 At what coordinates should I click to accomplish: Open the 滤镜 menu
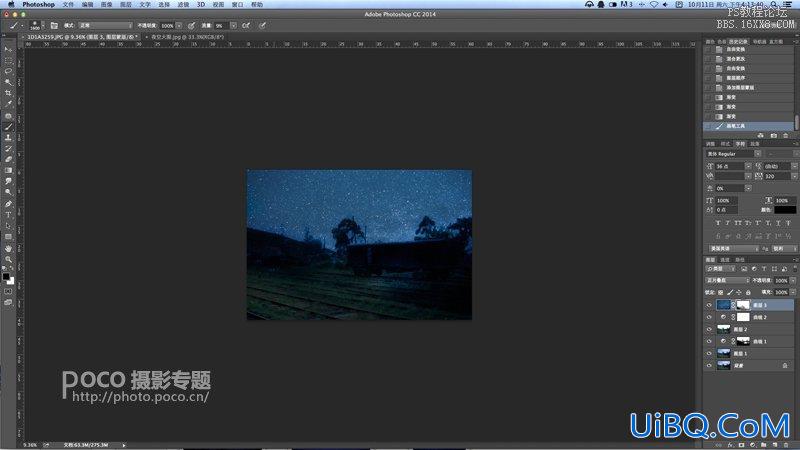[x=183, y=4]
